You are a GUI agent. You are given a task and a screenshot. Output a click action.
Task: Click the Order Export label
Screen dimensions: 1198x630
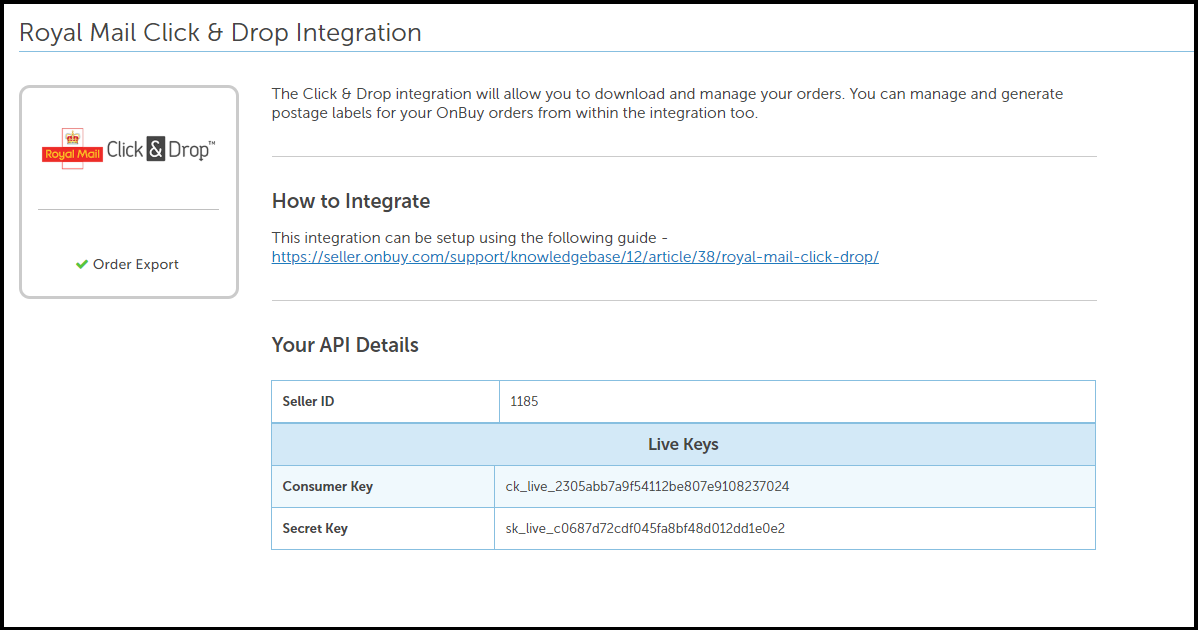pos(136,265)
